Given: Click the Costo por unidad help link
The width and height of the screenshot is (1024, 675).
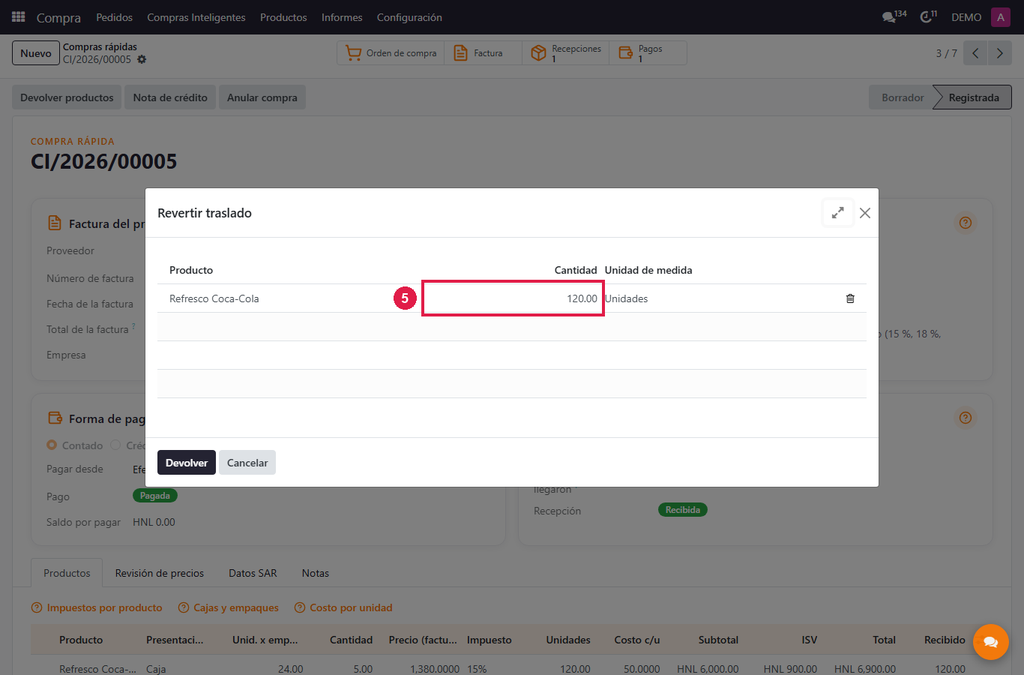Looking at the screenshot, I should [x=344, y=608].
